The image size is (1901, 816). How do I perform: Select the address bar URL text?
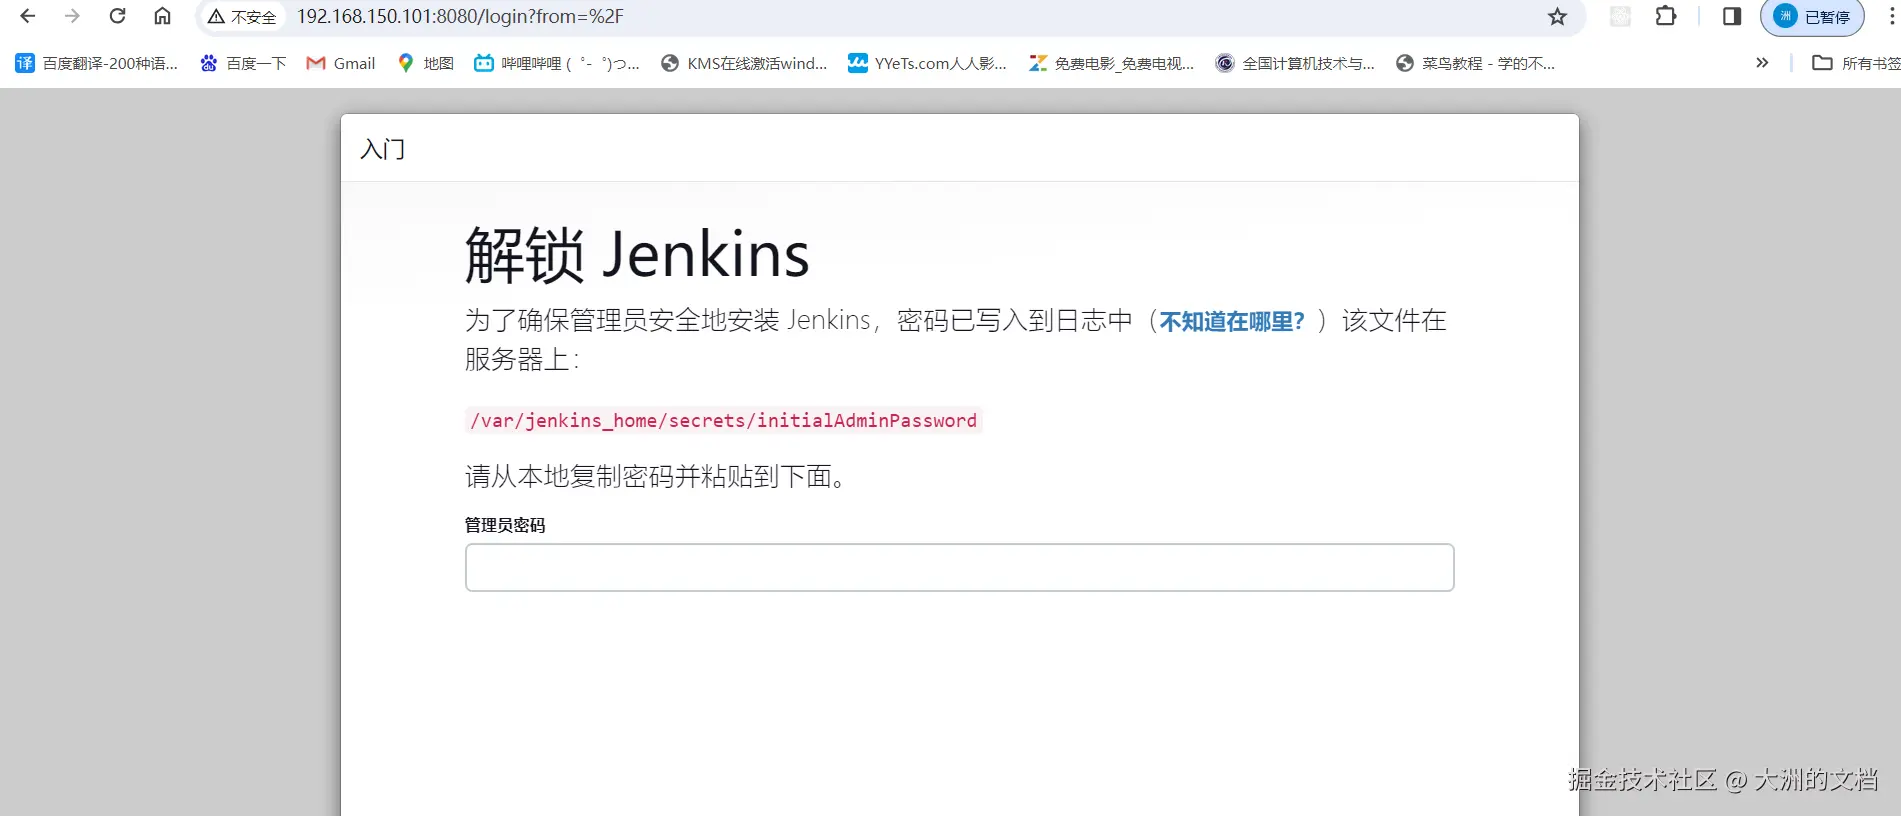[x=460, y=17]
